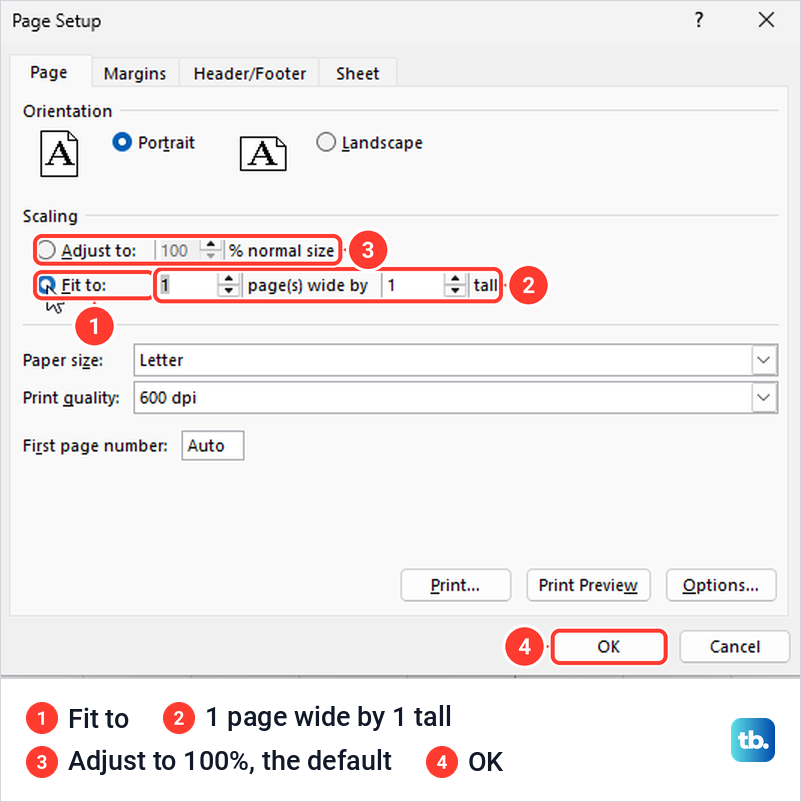Expand the Print quality dropdown arrow
This screenshot has width=801, height=802.
pos(764,397)
